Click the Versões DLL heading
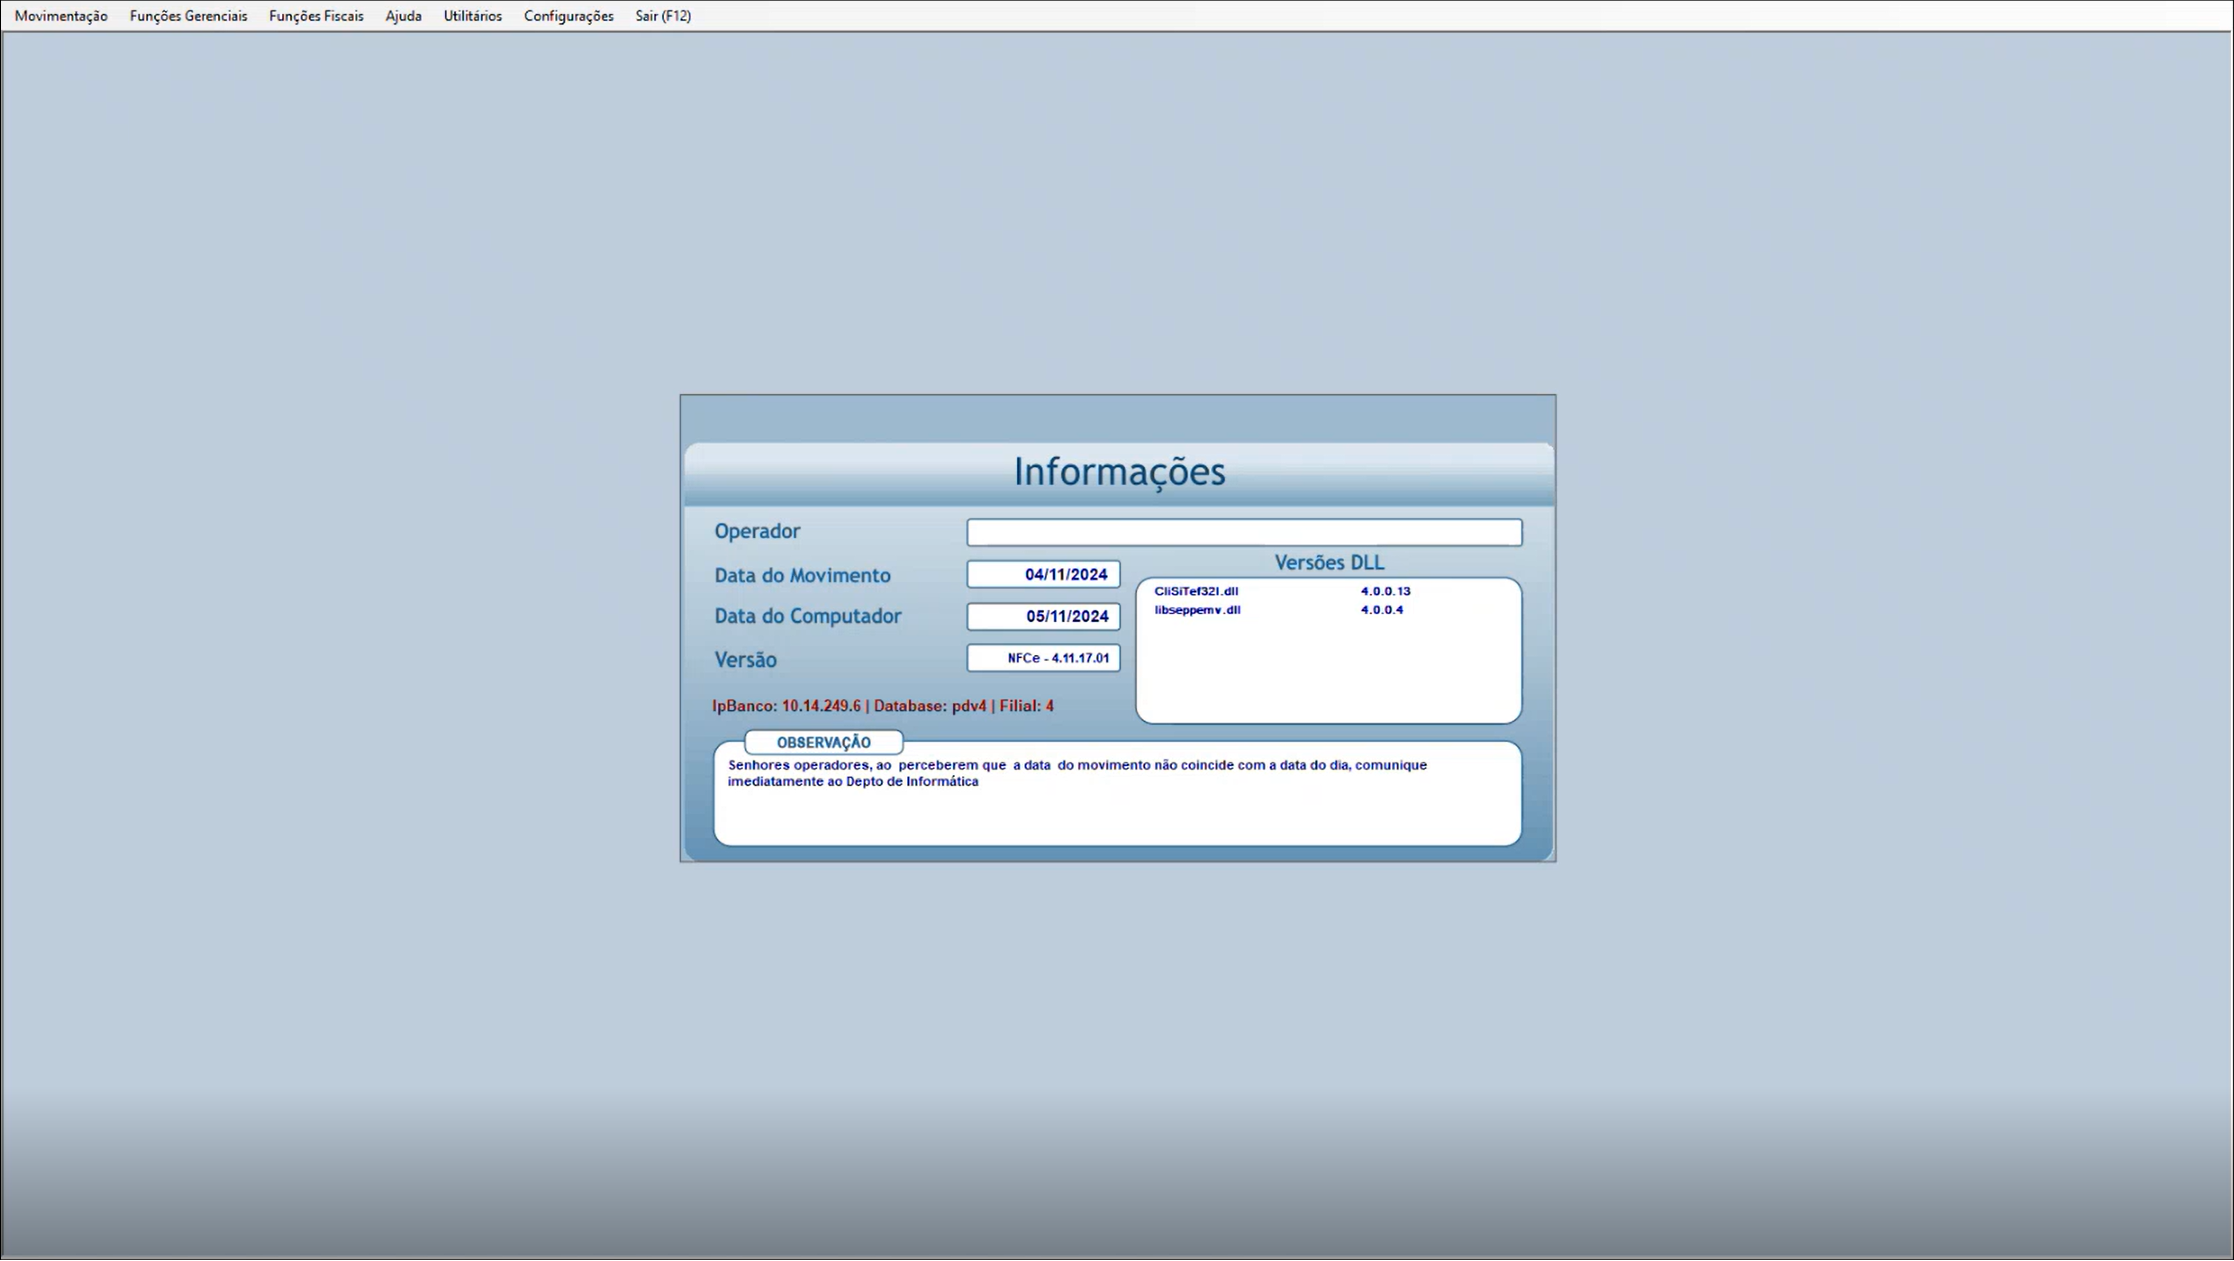This screenshot has width=2234, height=1261. (1328, 563)
